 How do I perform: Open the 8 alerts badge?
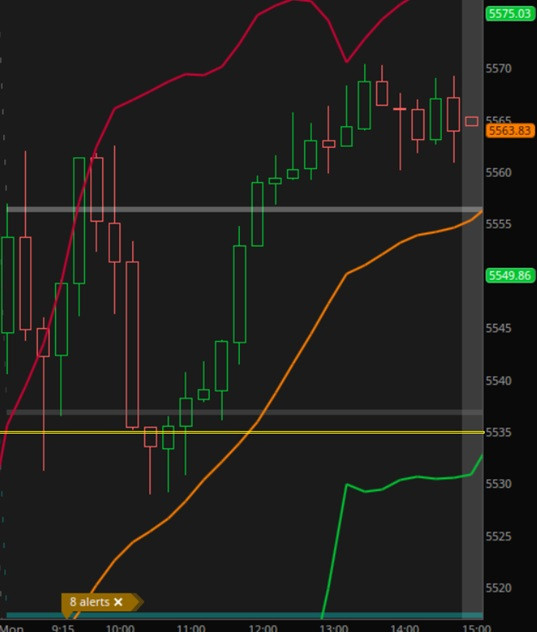click(90, 602)
